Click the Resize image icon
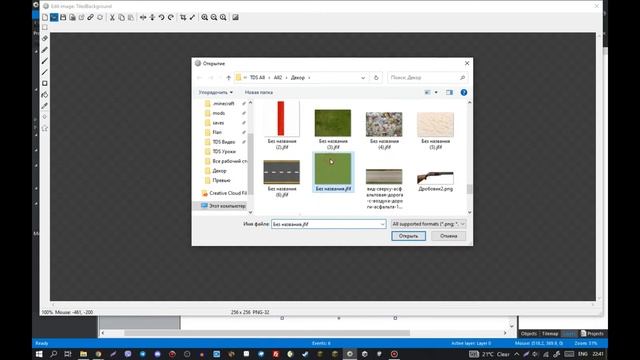The height and width of the screenshot is (360, 640). click(193, 18)
